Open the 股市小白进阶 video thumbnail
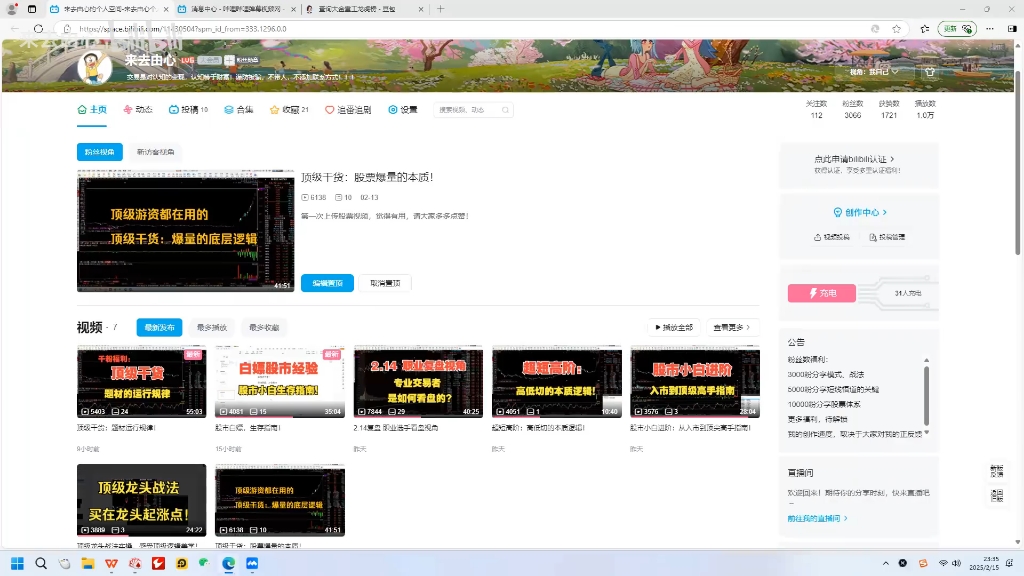 pyautogui.click(x=695, y=381)
